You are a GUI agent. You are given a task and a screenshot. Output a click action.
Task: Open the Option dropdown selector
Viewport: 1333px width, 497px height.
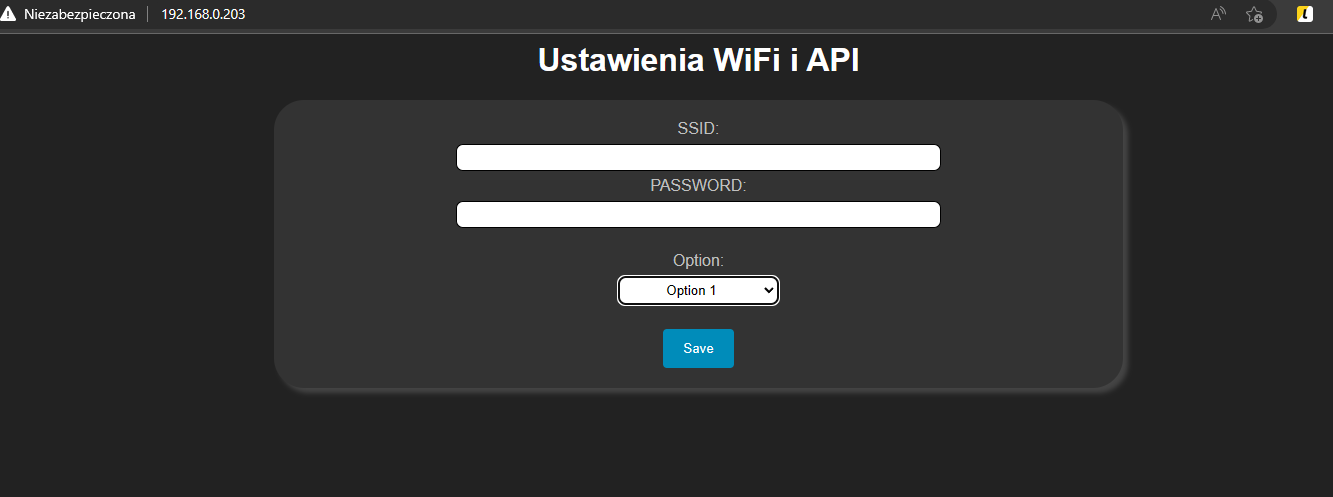tap(698, 290)
